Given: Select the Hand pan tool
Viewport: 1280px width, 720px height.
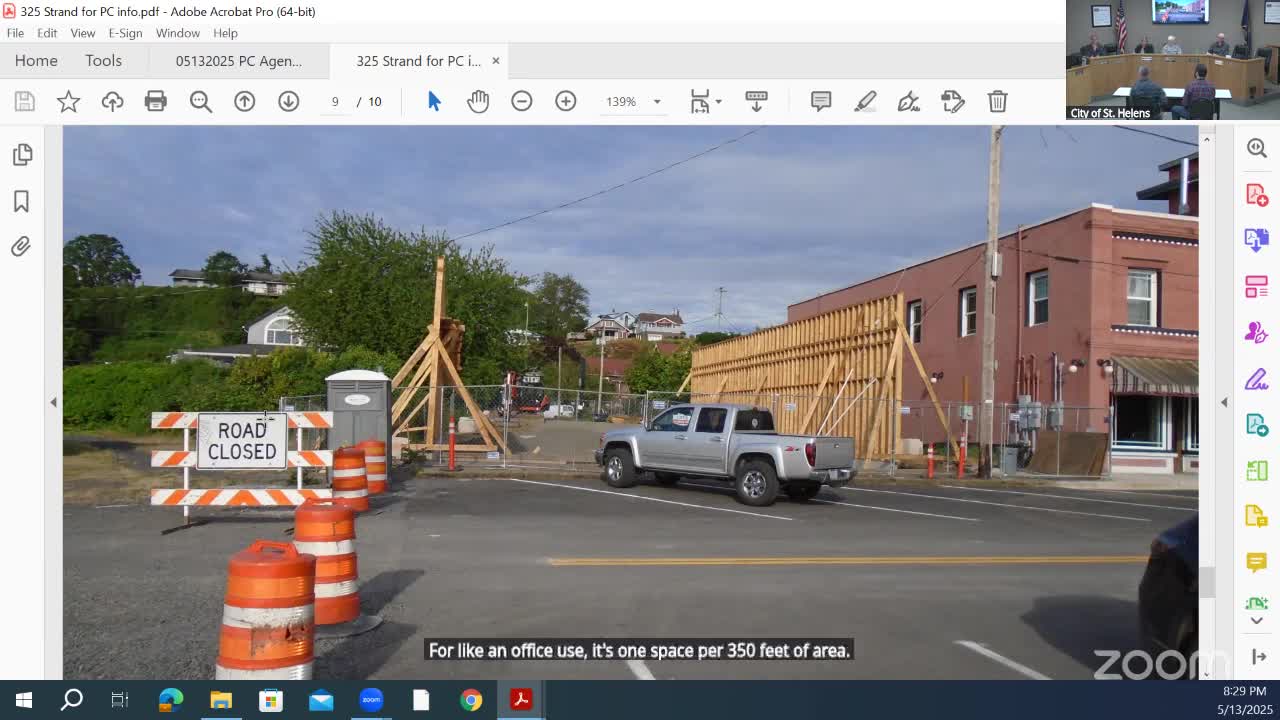Looking at the screenshot, I should coord(478,101).
